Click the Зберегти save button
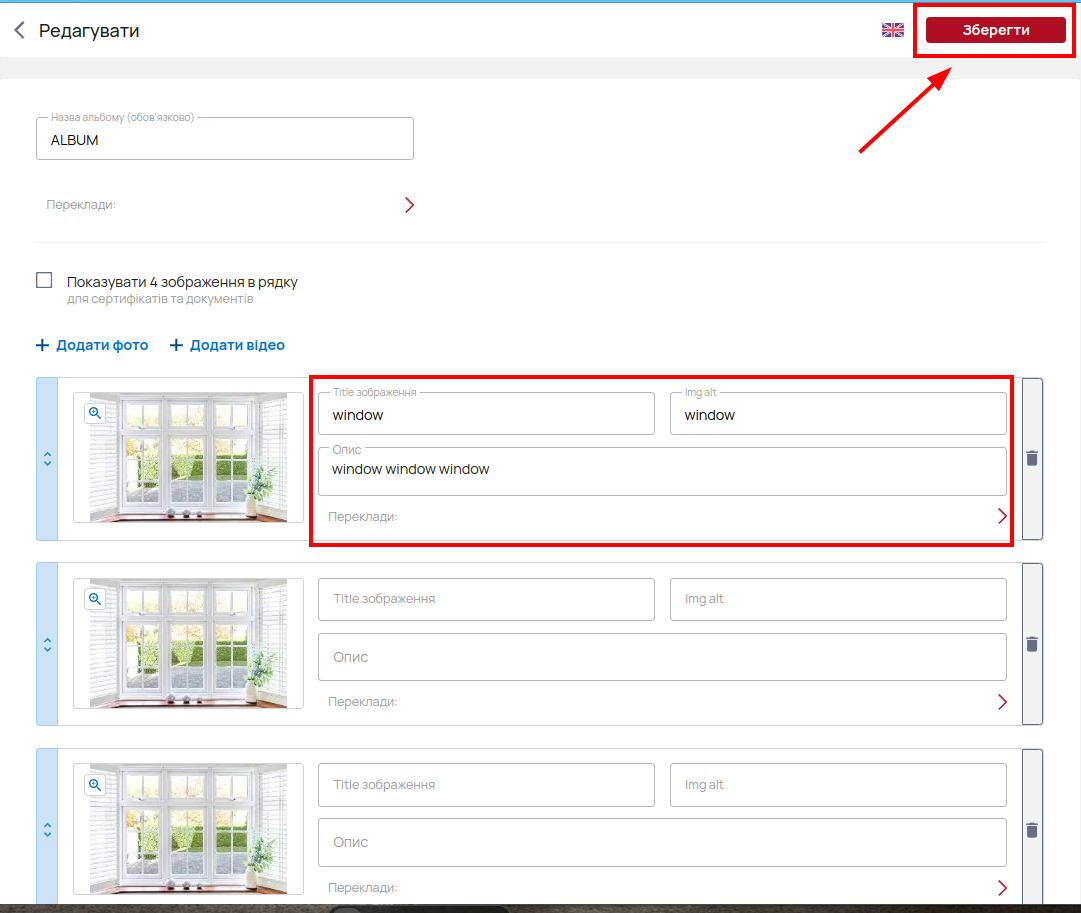Viewport: 1081px width, 913px height. [996, 30]
